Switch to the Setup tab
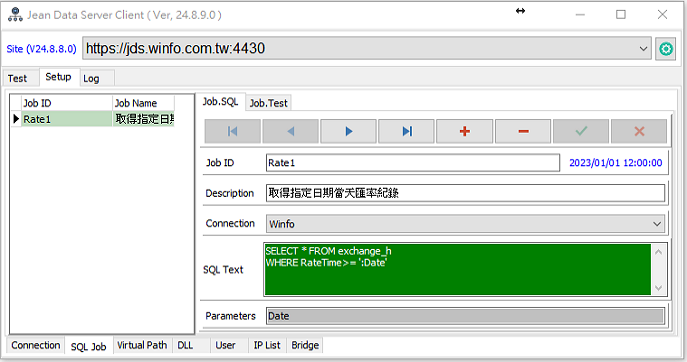 coord(58,77)
